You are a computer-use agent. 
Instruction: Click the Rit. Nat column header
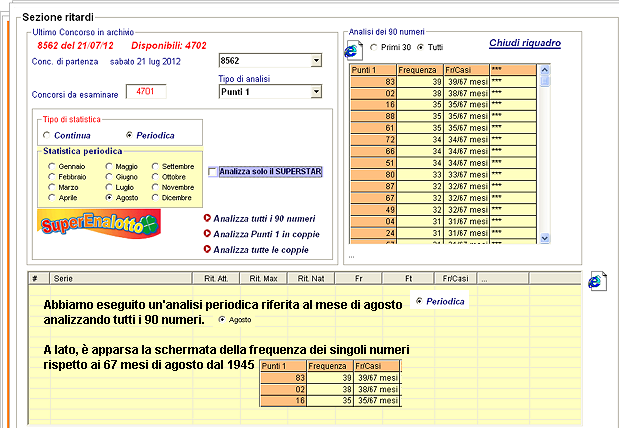tap(311, 278)
